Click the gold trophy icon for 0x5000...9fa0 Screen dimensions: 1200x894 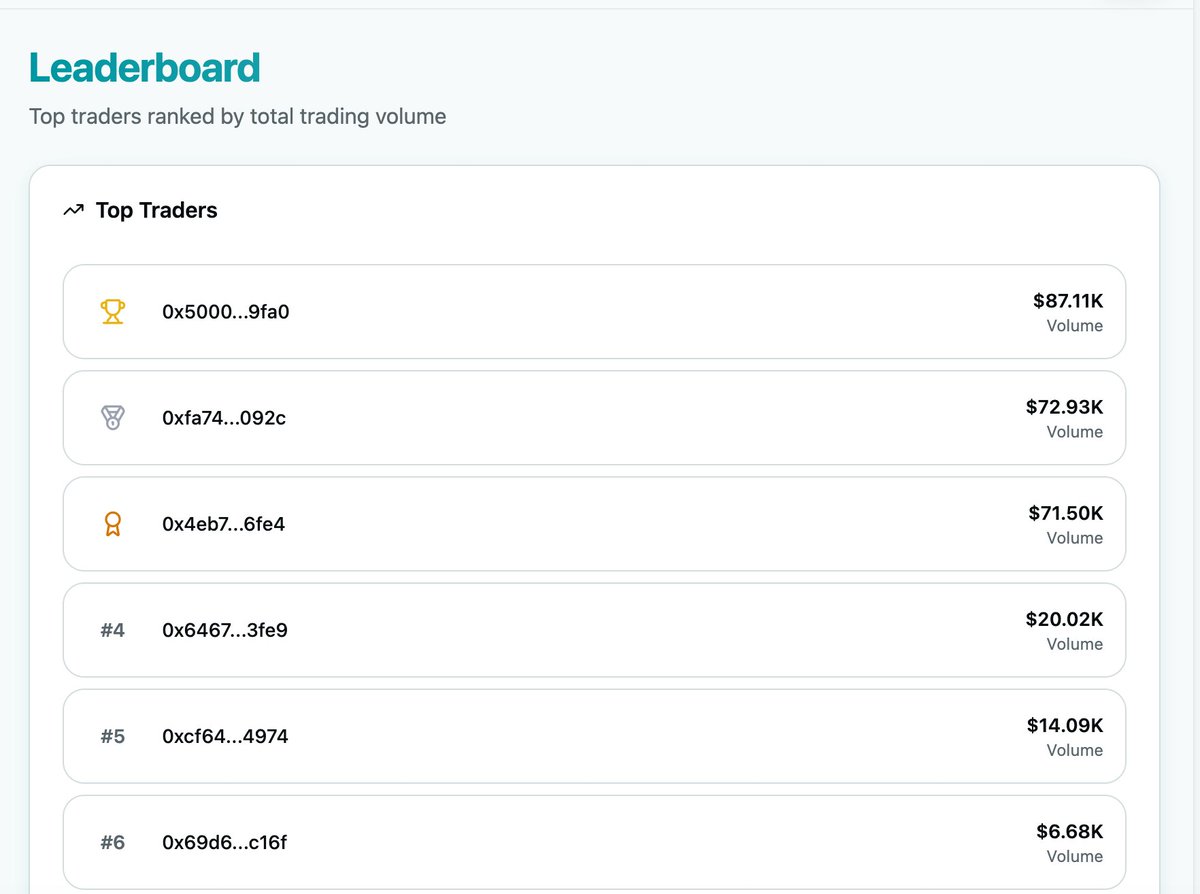click(113, 312)
